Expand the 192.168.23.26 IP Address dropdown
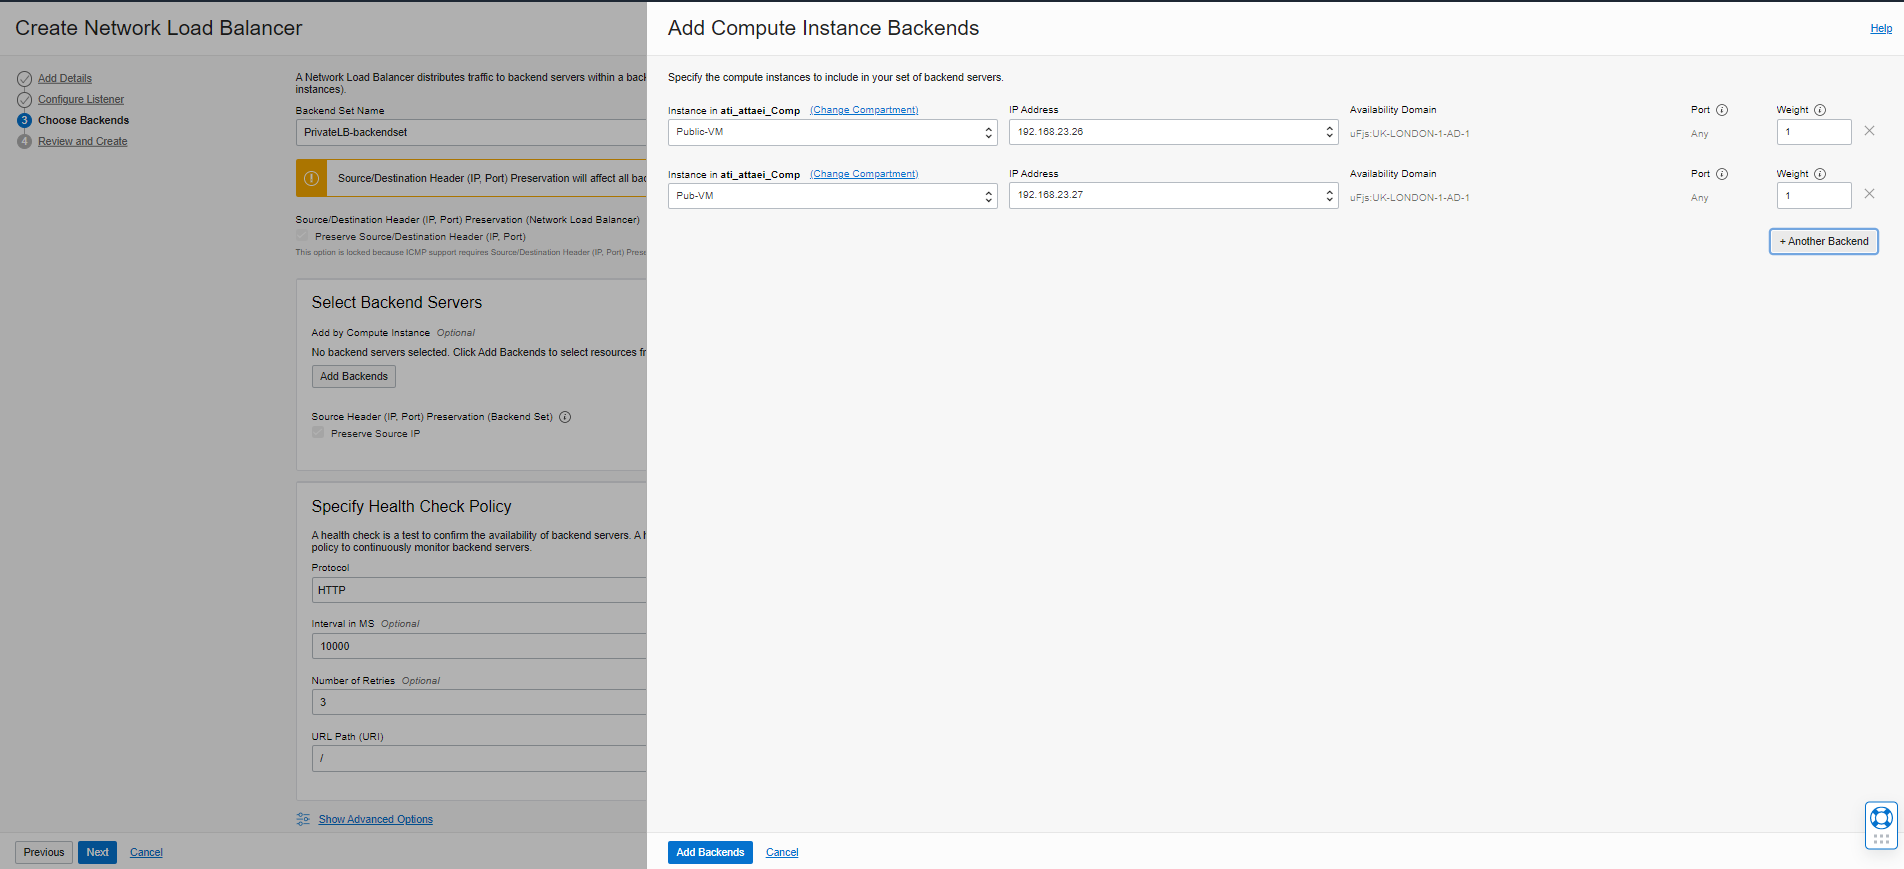 pyautogui.click(x=1172, y=132)
